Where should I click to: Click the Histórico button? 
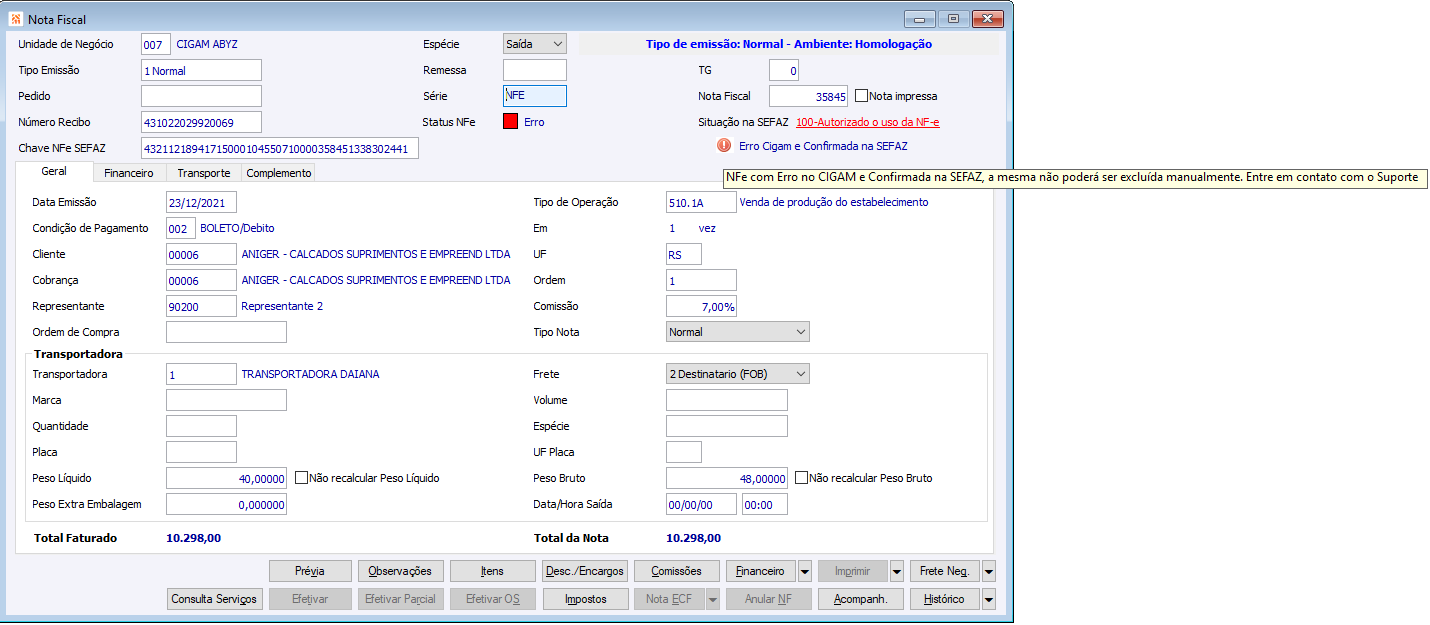point(945,599)
